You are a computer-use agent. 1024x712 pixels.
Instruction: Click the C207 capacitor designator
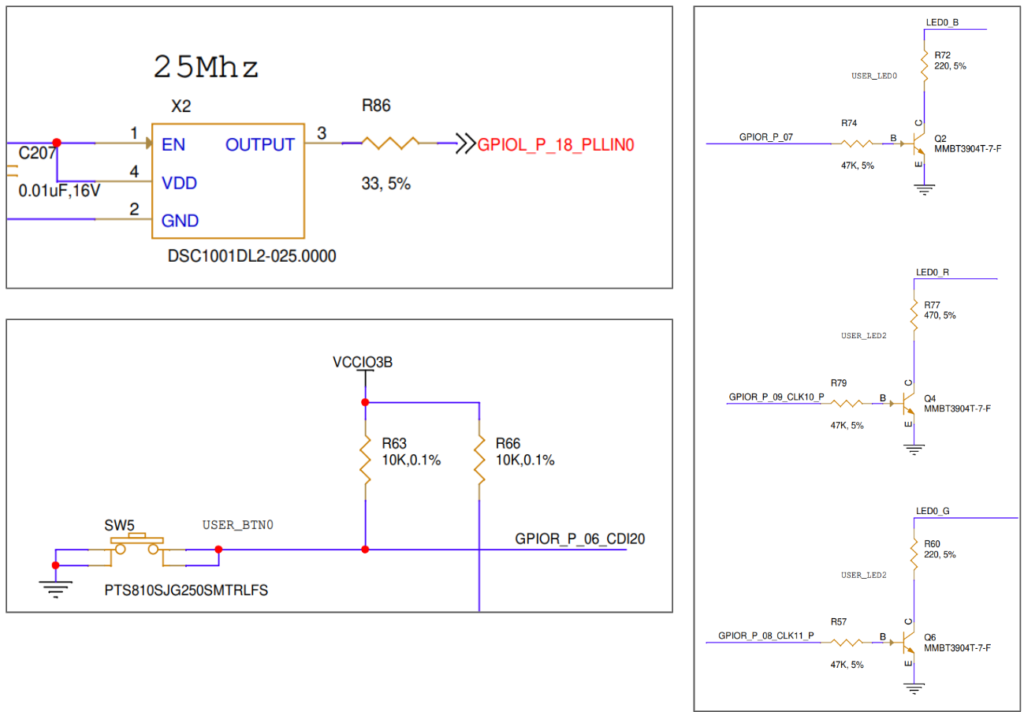[x=37, y=154]
